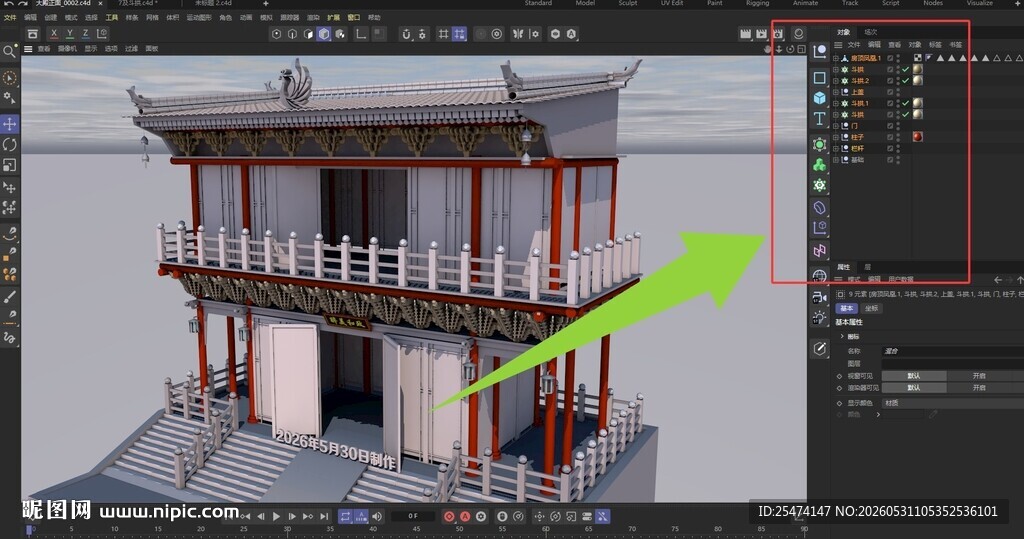The image size is (1024, 539).
Task: Add a camera object
Action: pos(820,297)
